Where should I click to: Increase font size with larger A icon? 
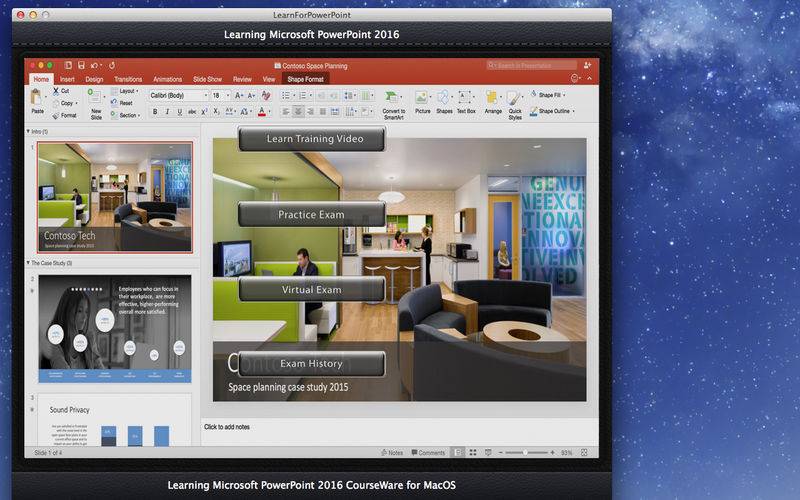point(239,95)
